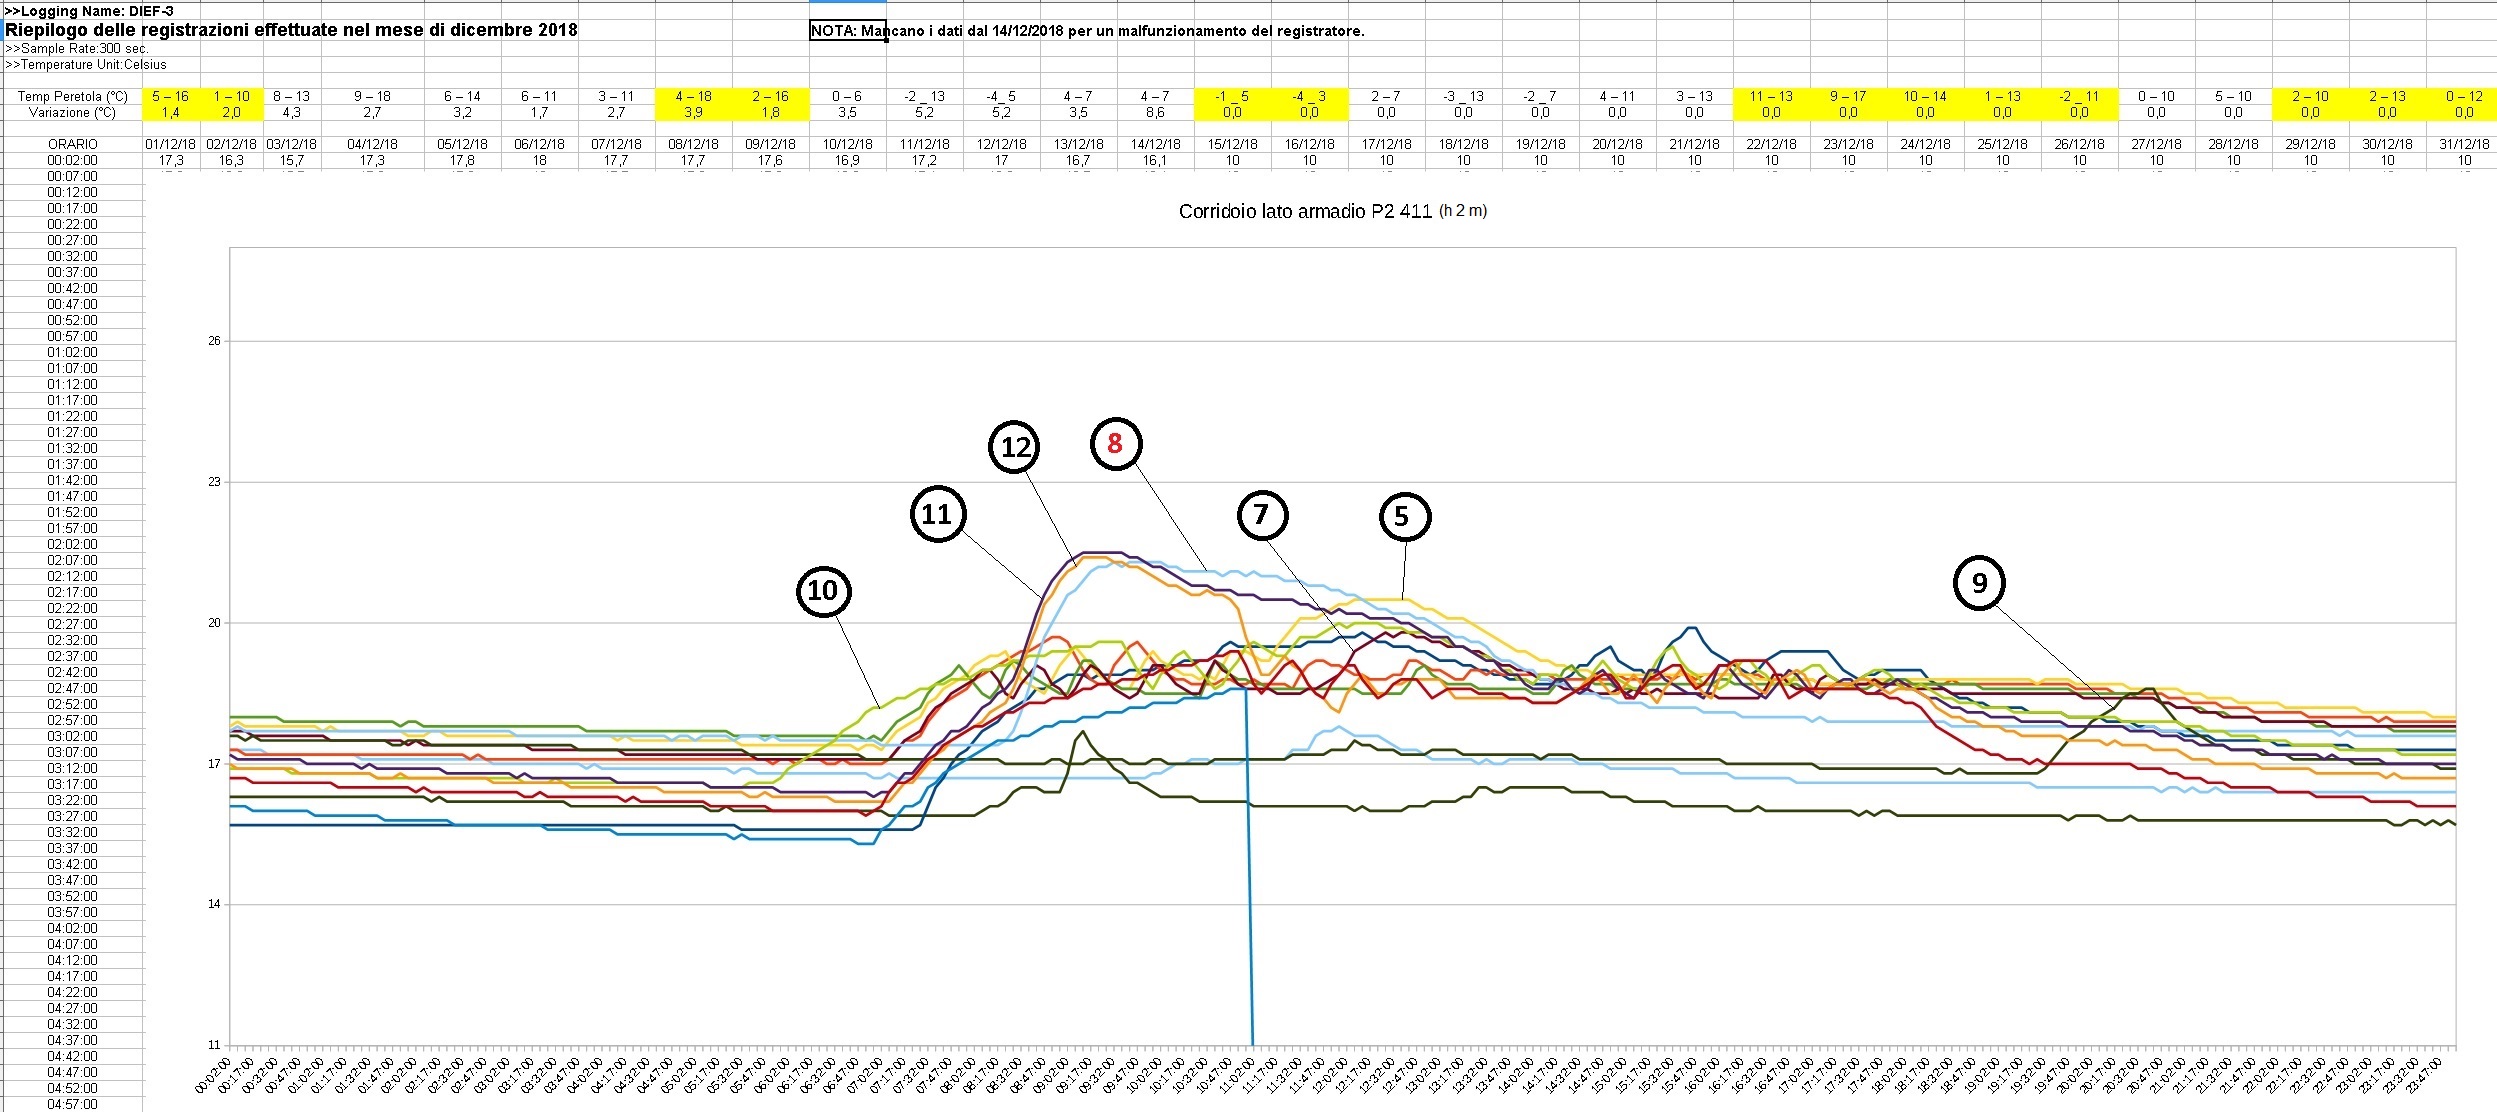Click the red callout marker 8
Image resolution: width=2497 pixels, height=1112 pixels.
pos(1115,443)
